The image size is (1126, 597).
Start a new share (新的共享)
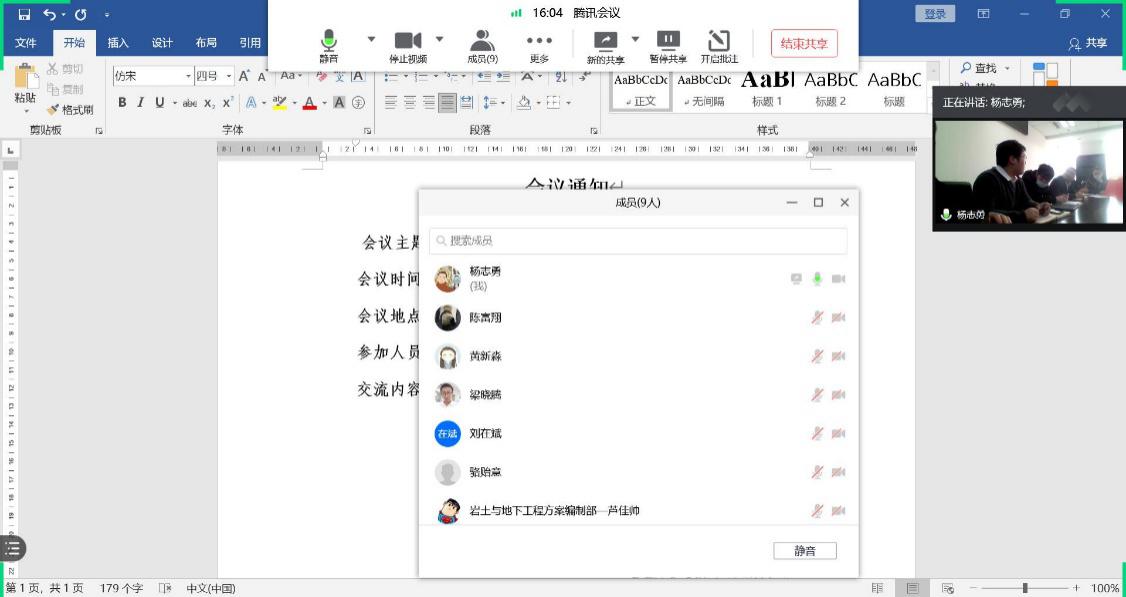(605, 41)
